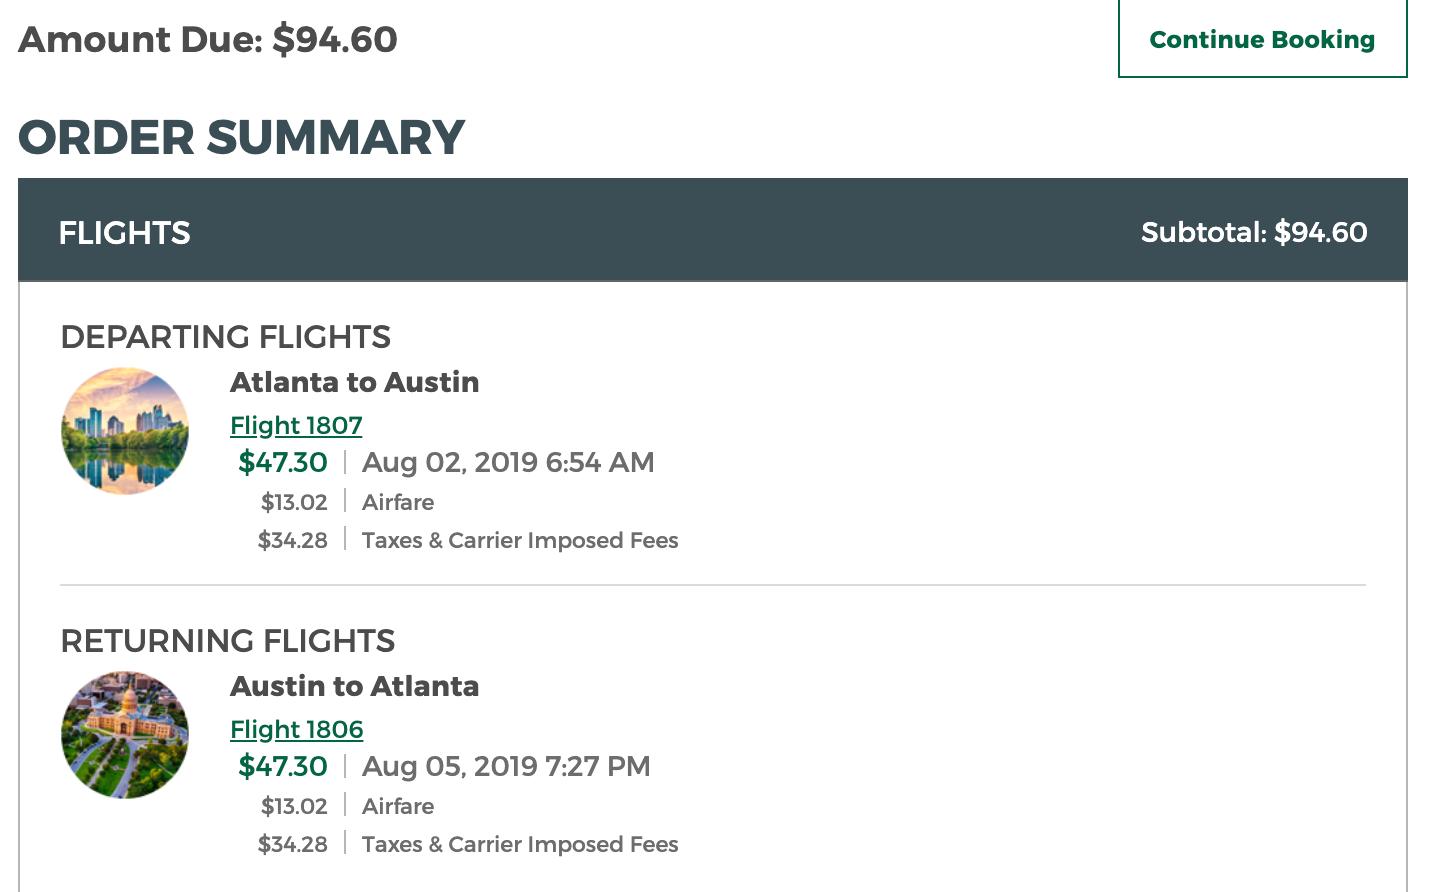Click the Atlanta skyline circular photo

(x=125, y=431)
